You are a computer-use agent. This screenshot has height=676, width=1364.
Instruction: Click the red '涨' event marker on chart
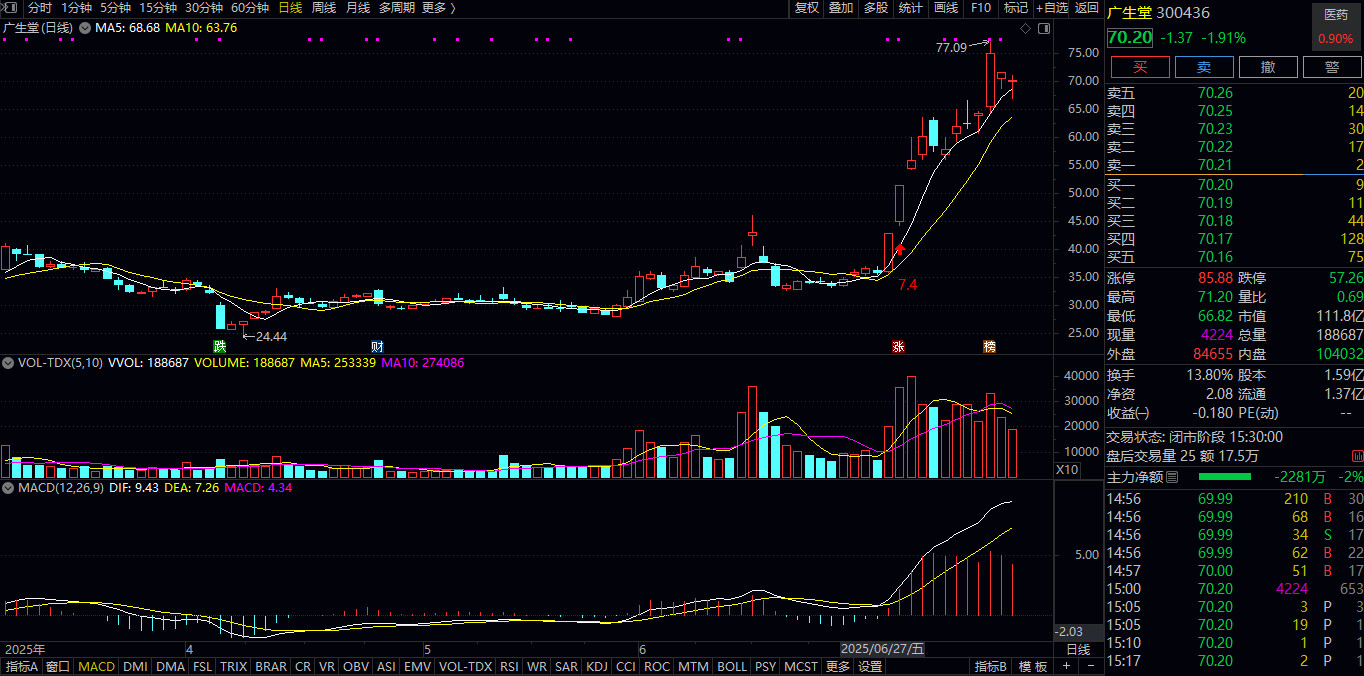[898, 347]
